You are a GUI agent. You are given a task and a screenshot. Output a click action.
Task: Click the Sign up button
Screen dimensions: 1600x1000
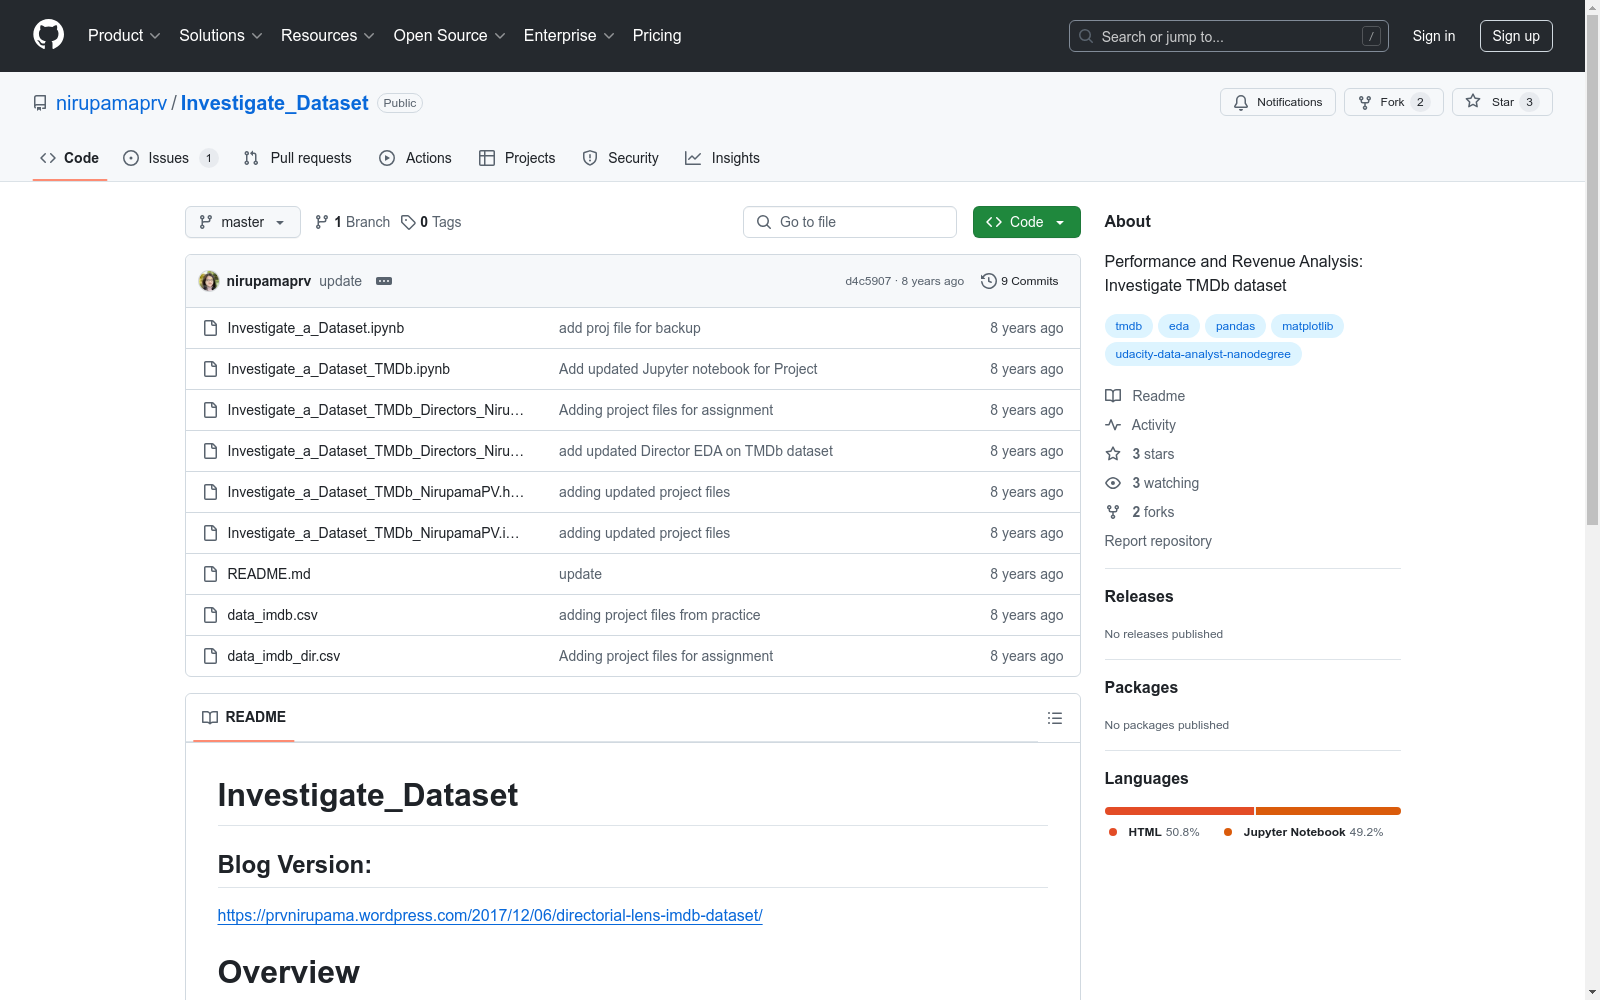click(1516, 36)
